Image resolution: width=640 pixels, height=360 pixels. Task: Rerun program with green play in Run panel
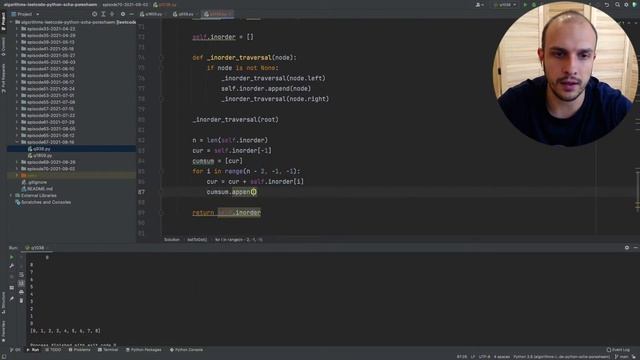click(11, 257)
